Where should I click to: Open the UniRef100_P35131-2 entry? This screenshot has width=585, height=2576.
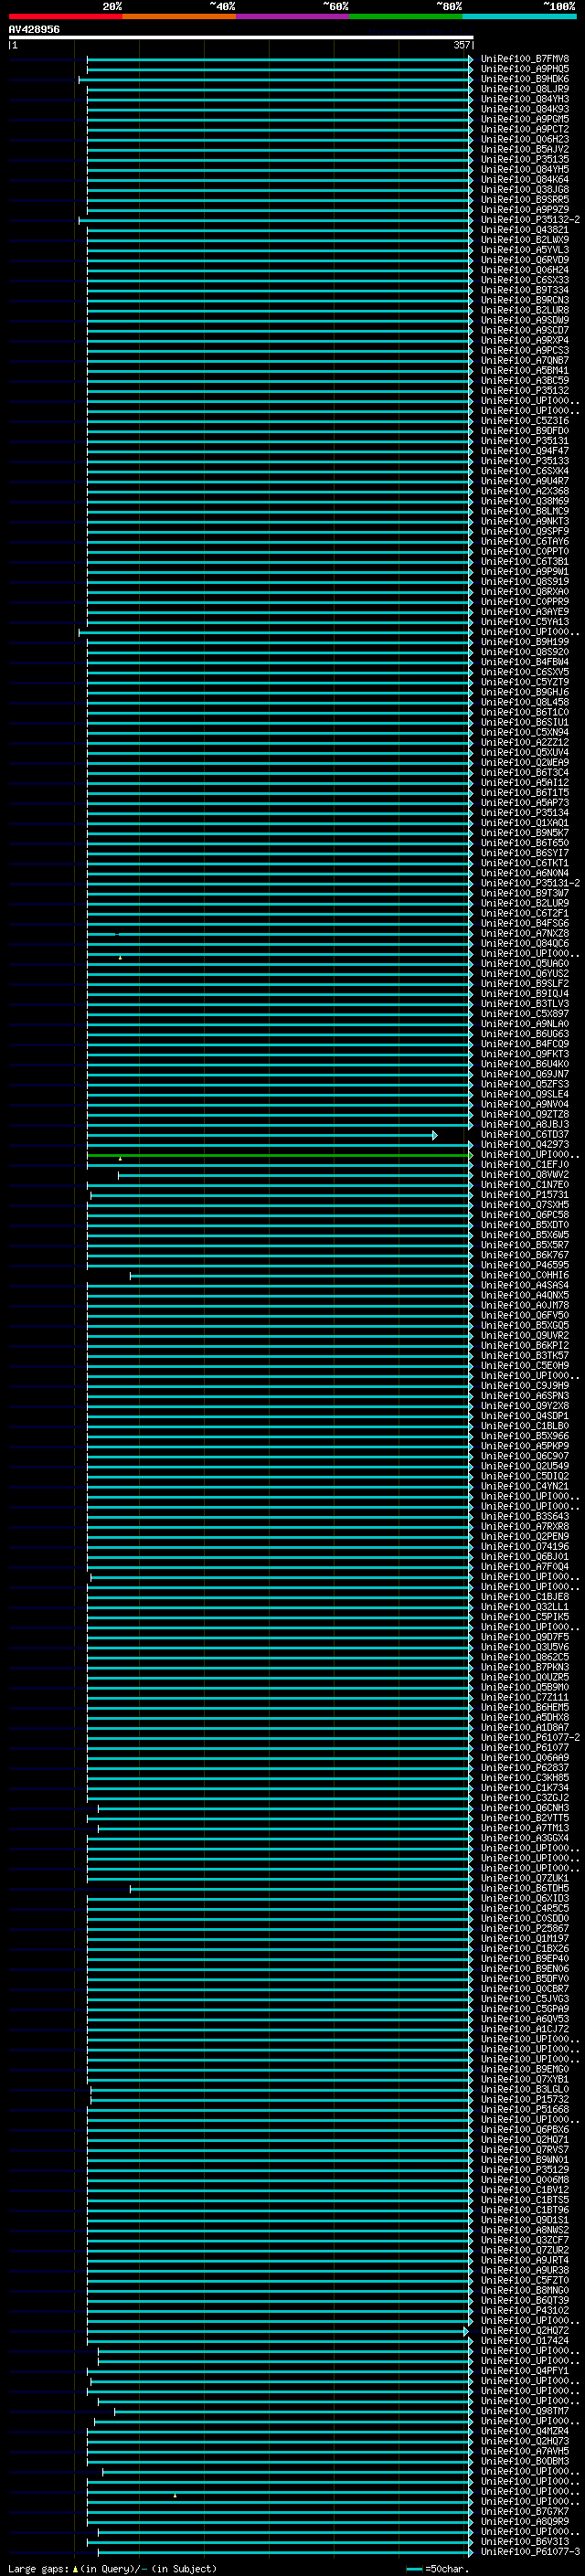[x=530, y=884]
